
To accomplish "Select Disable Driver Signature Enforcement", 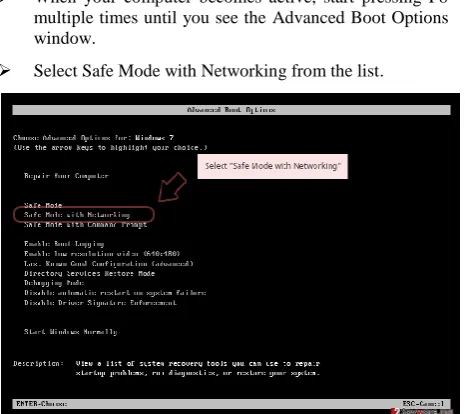I will (100, 303).
